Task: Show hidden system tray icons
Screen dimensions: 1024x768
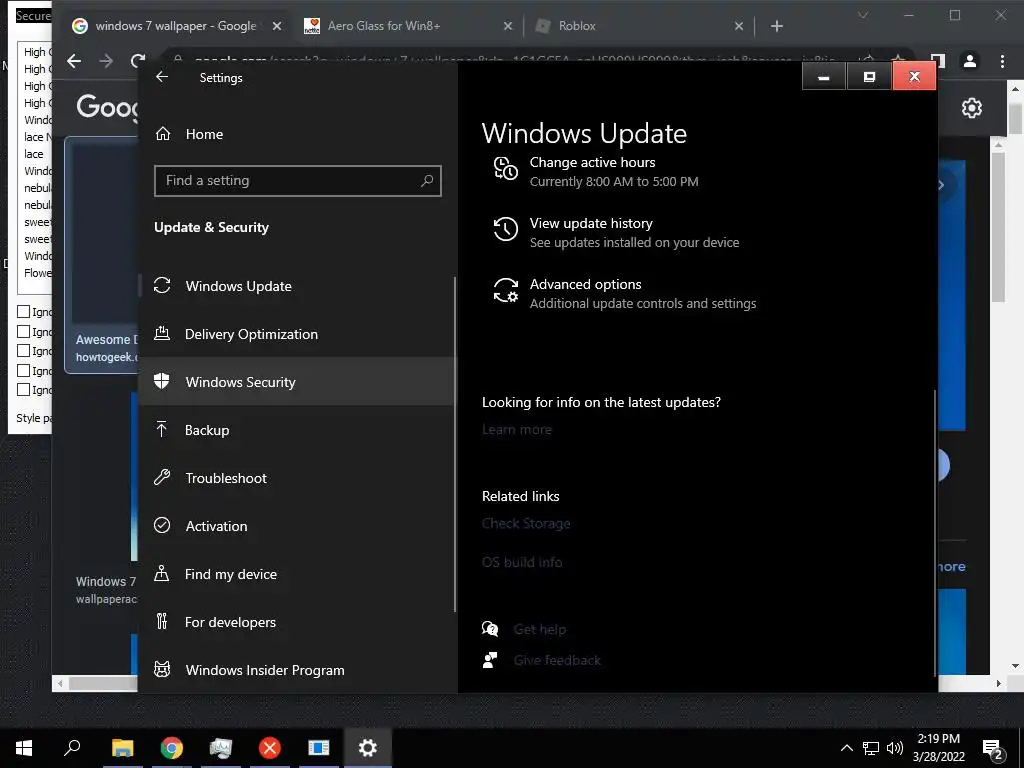Action: click(846, 748)
